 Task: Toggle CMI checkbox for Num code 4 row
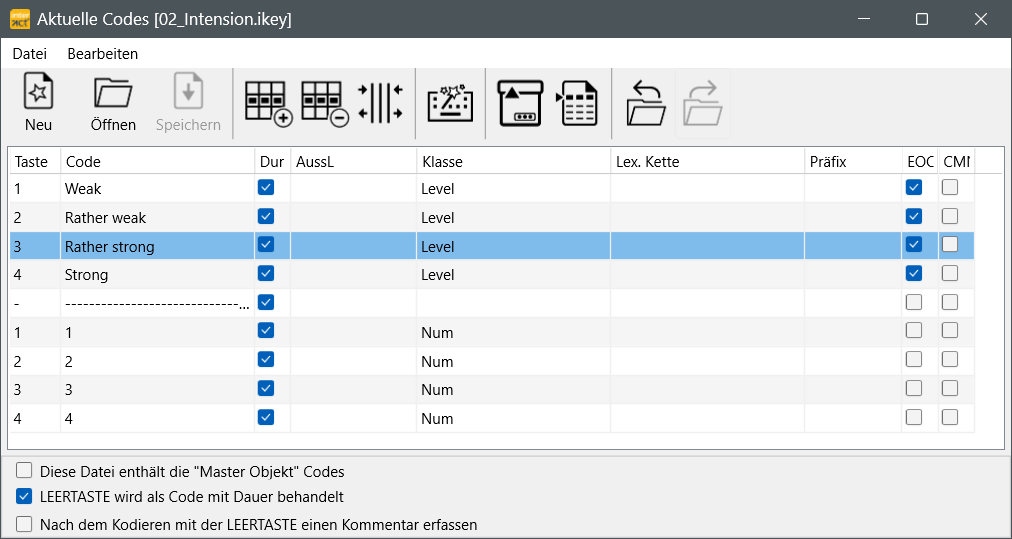[x=950, y=416]
